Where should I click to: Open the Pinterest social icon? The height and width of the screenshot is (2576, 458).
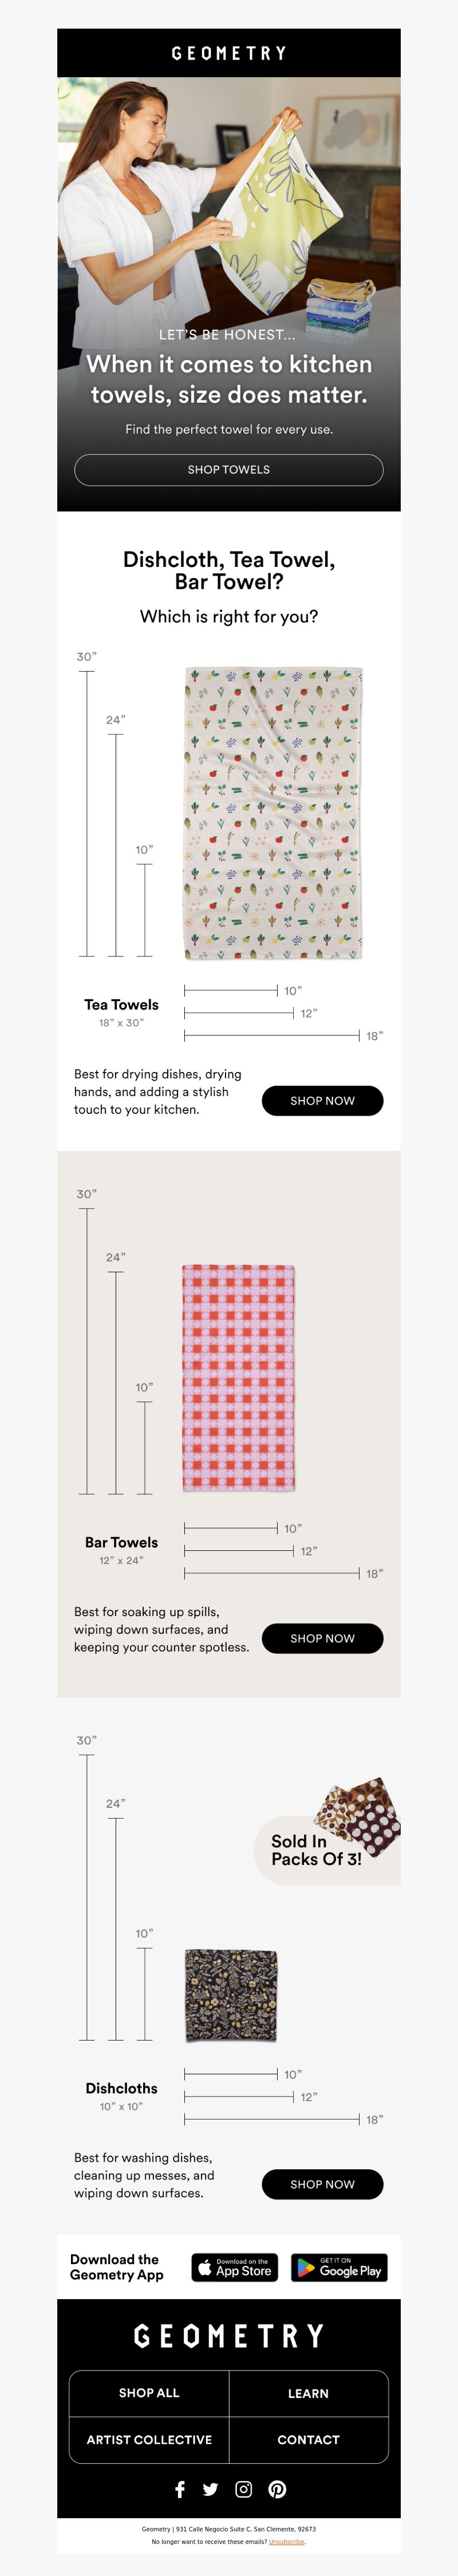(x=277, y=2489)
